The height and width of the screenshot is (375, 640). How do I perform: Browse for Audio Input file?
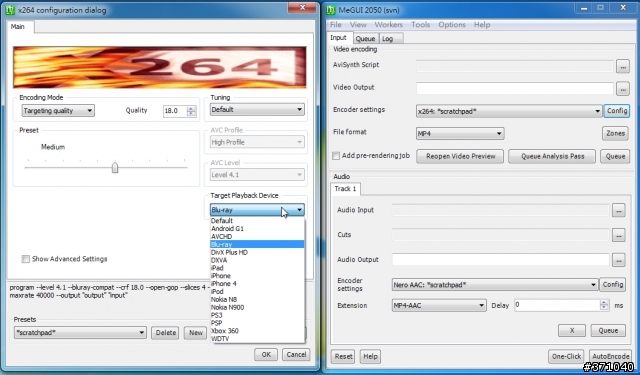[x=618, y=211]
